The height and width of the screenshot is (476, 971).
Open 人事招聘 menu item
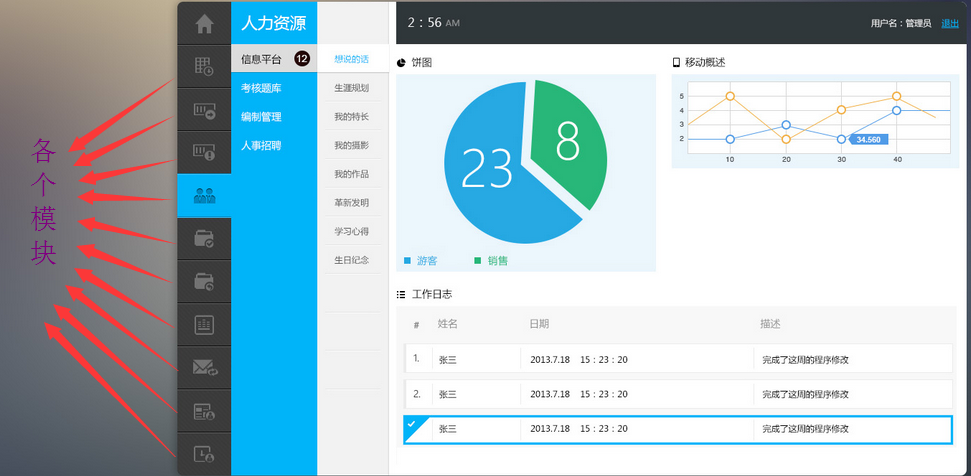point(261,146)
